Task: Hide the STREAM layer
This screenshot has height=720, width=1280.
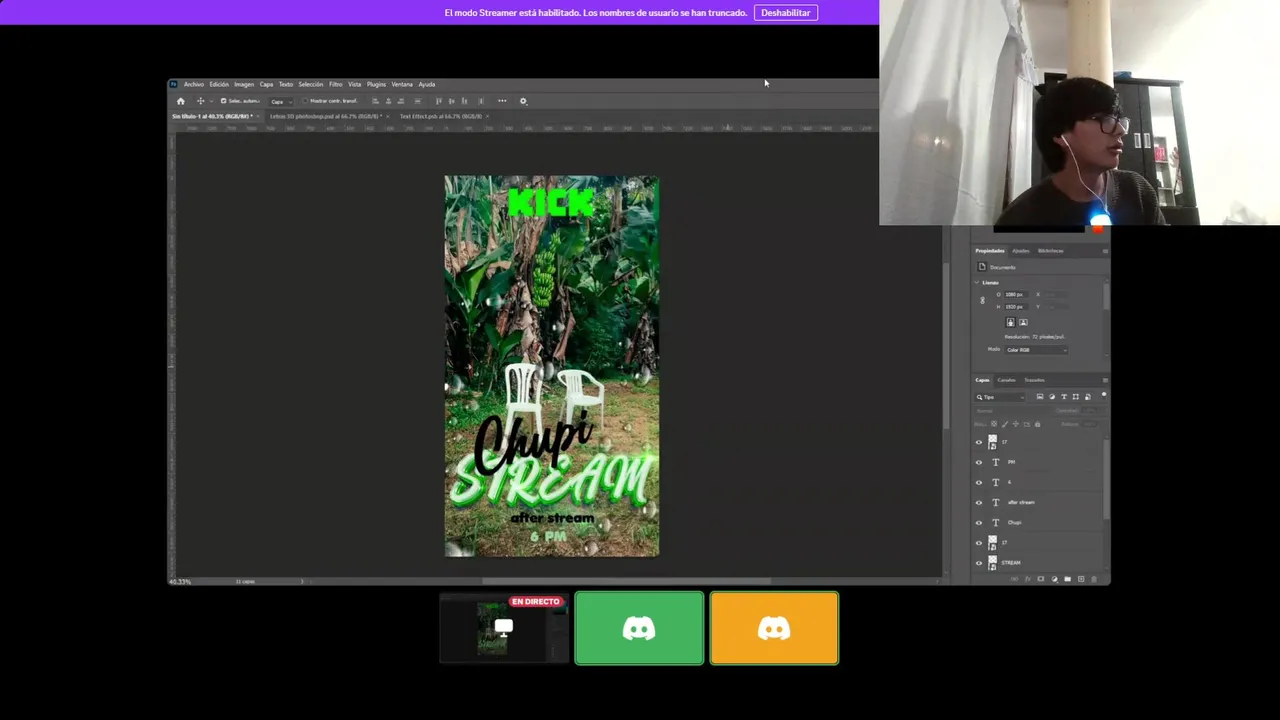Action: pyautogui.click(x=979, y=562)
